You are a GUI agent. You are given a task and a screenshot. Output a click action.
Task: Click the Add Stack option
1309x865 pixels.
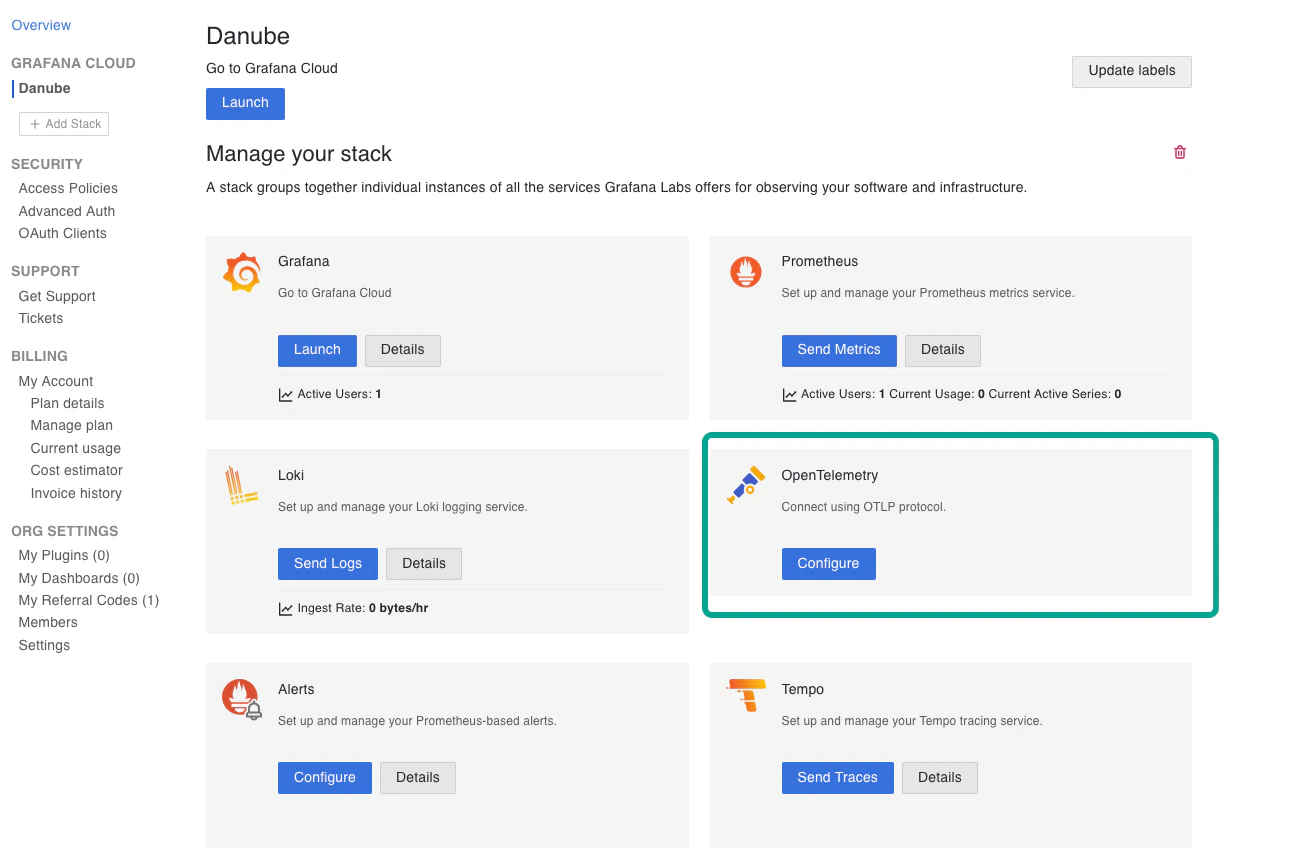click(63, 123)
